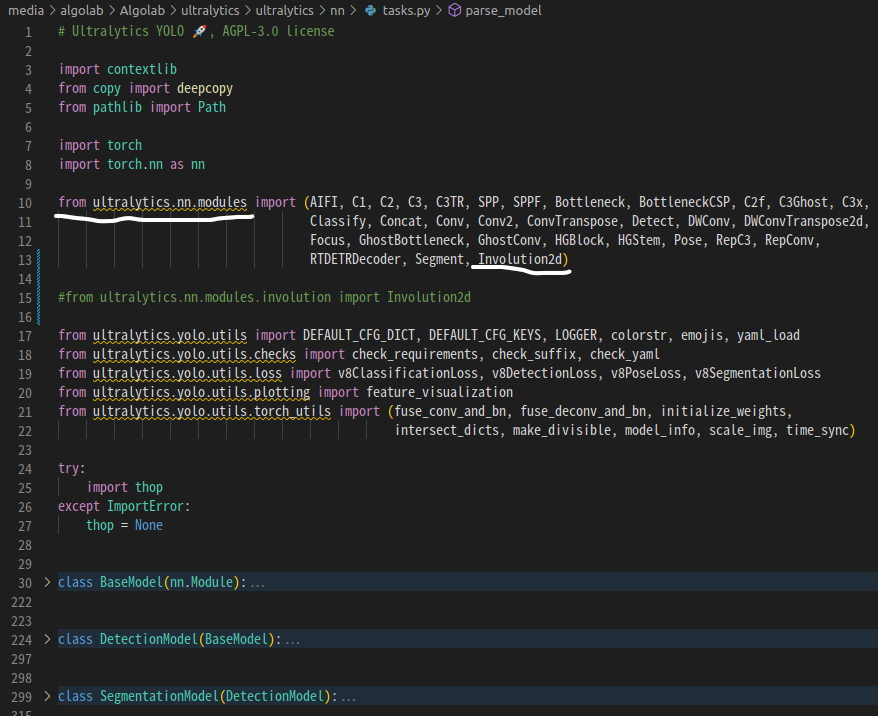Image resolution: width=878 pixels, height=716 pixels.
Task: Expand the folded BaseModel class
Action: pos(46,581)
